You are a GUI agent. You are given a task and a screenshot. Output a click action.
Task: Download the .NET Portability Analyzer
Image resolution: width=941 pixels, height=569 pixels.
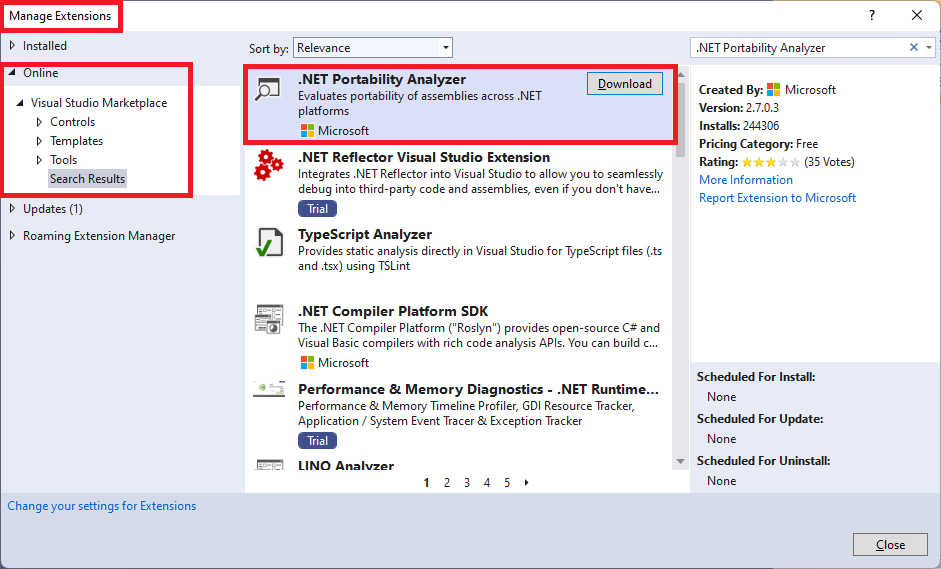point(624,84)
